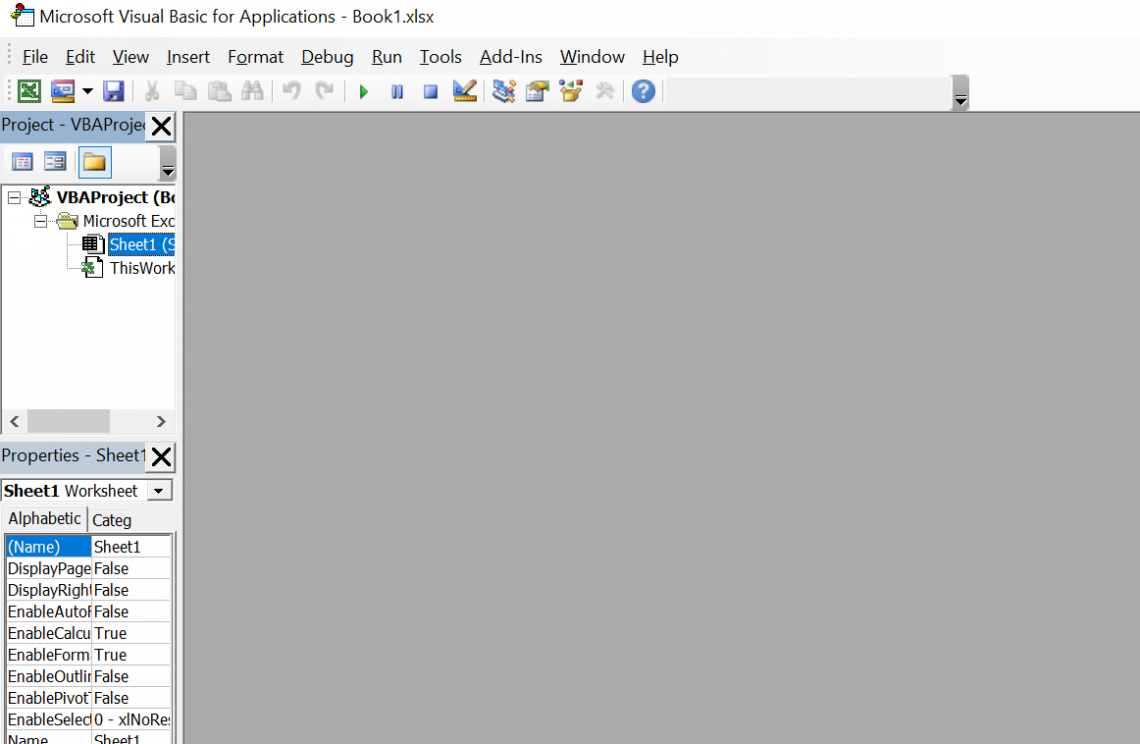Click the Reset (stop) toolbar icon
This screenshot has width=1140, height=744.
[x=430, y=92]
